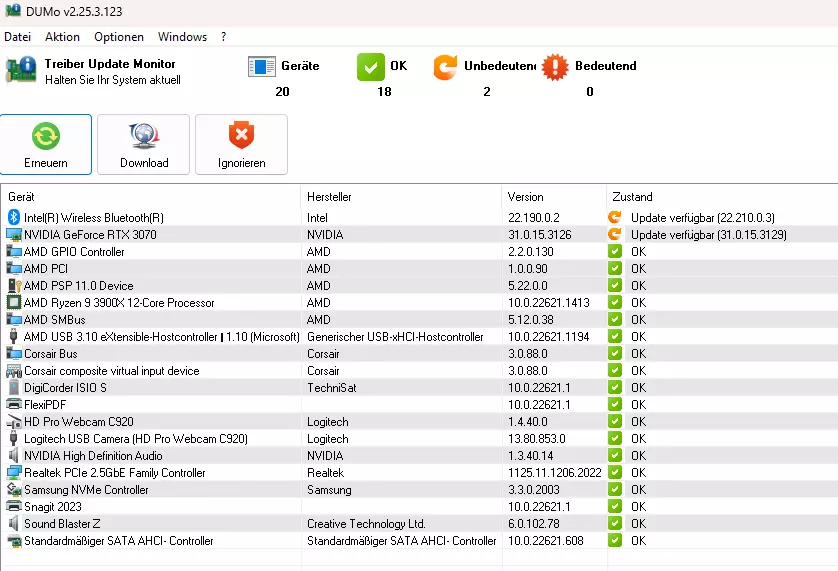Image resolution: width=838 pixels, height=571 pixels.
Task: Open the question mark help menu
Action: [x=223, y=37]
